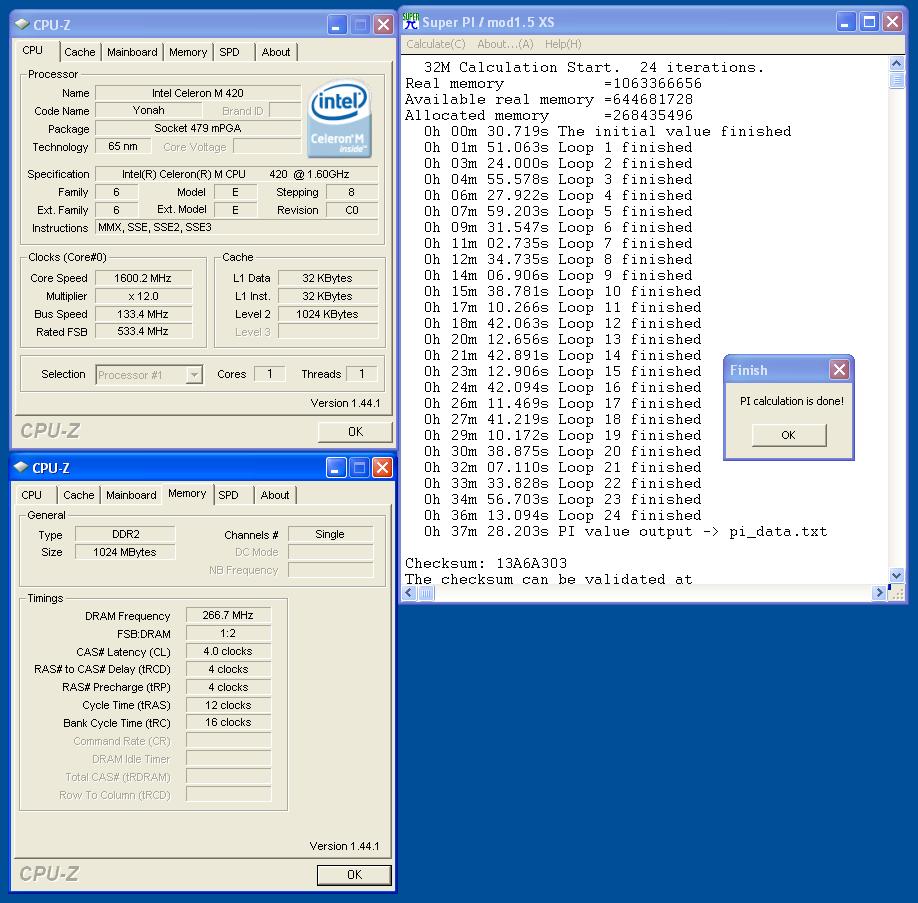918x903 pixels.
Task: Close the bottom CPU-Z Memory window
Action: pyautogui.click(x=382, y=468)
